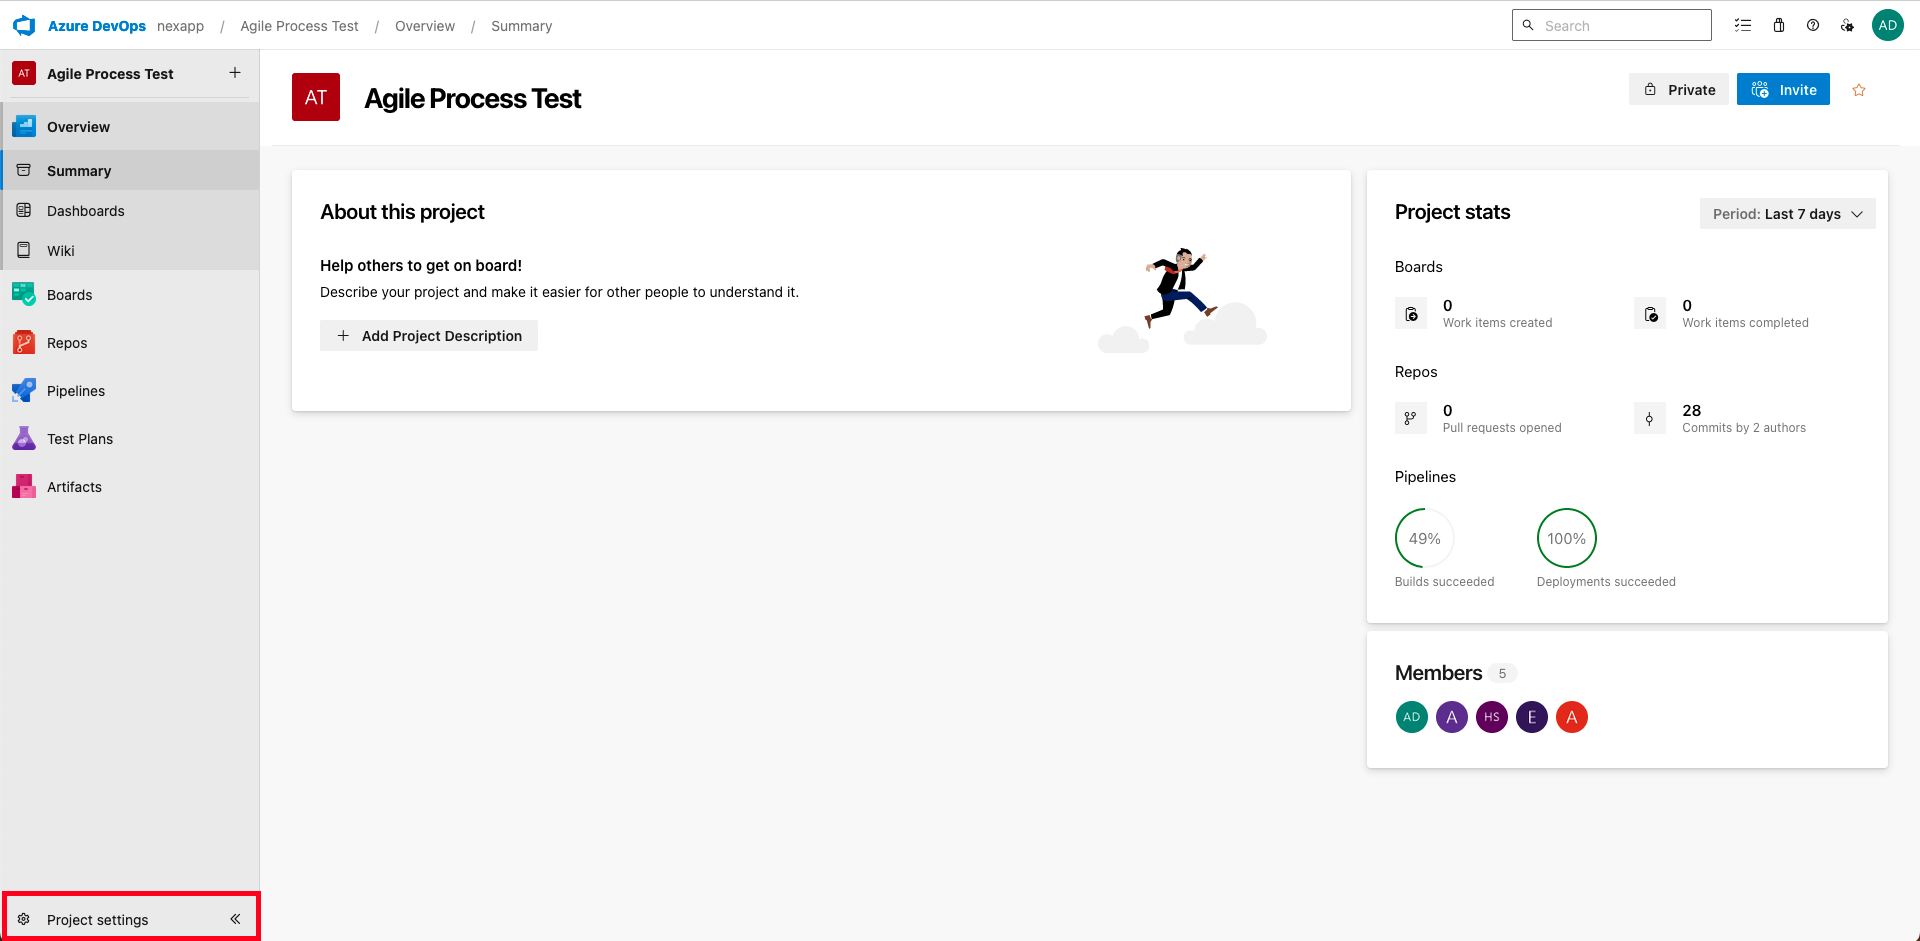Go to Dashboards in the sidebar
Viewport: 1920px width, 941px height.
[130, 211]
